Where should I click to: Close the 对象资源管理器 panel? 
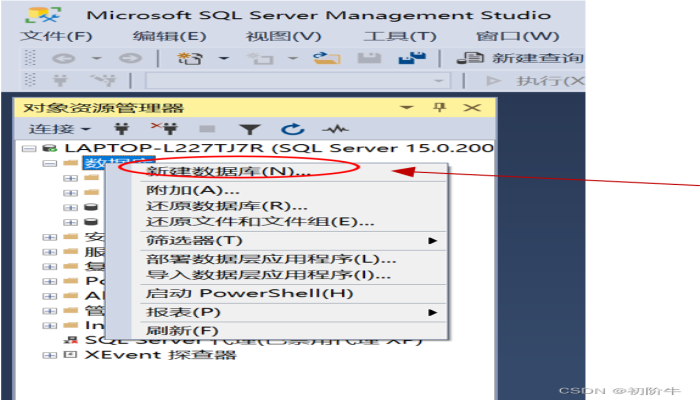coord(472,108)
